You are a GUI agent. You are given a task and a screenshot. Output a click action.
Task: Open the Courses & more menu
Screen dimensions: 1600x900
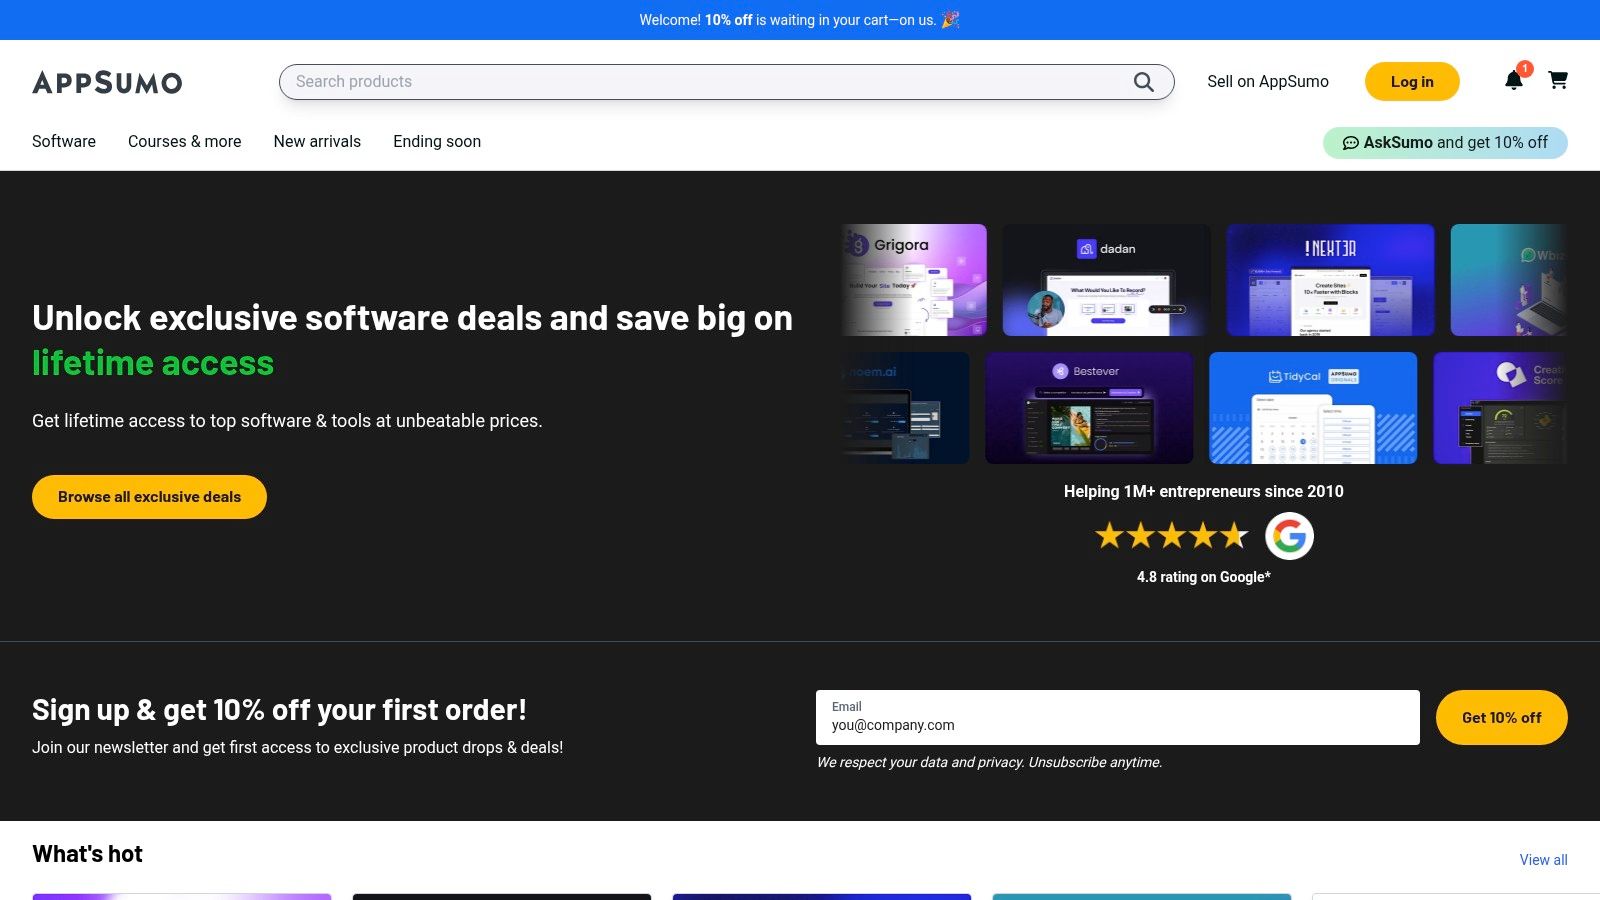point(185,141)
